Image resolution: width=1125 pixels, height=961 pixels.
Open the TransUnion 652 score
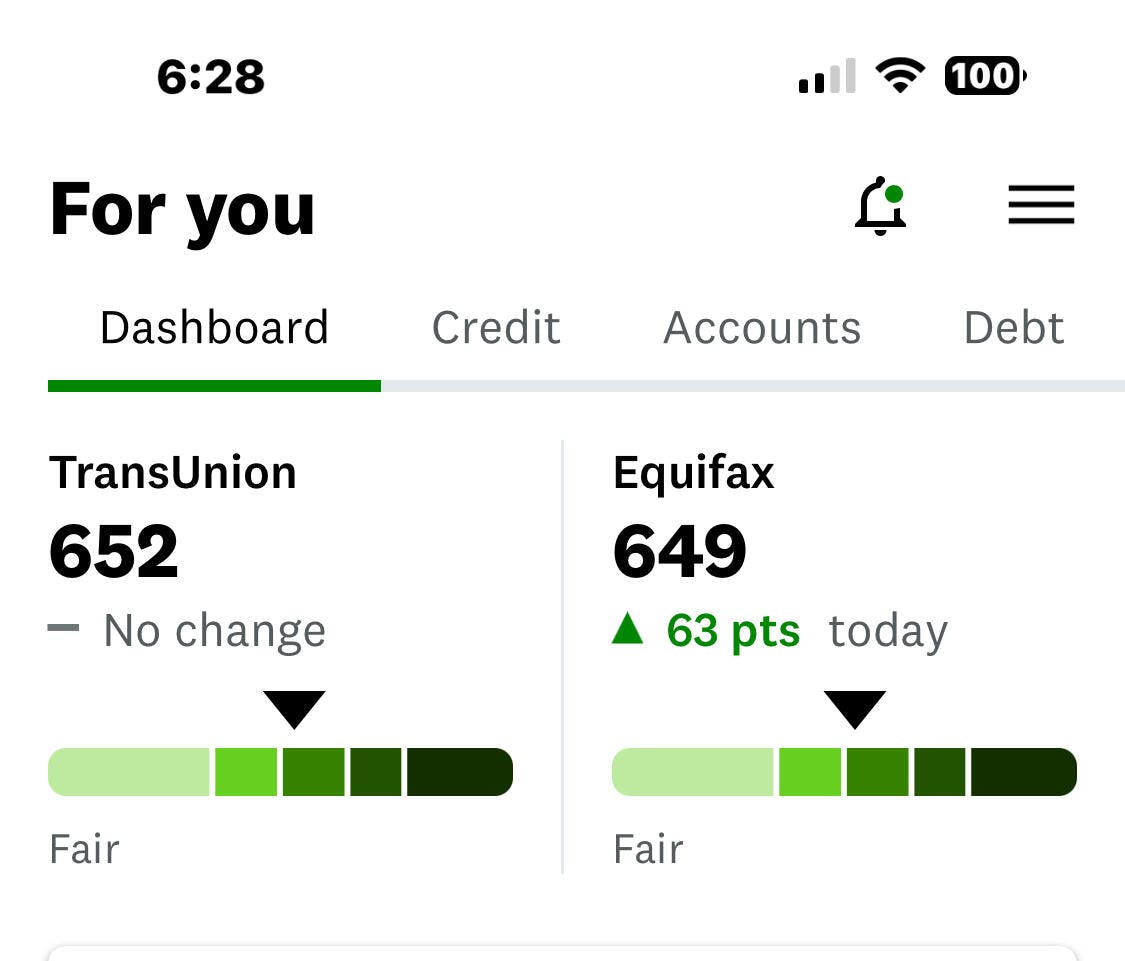(x=114, y=552)
